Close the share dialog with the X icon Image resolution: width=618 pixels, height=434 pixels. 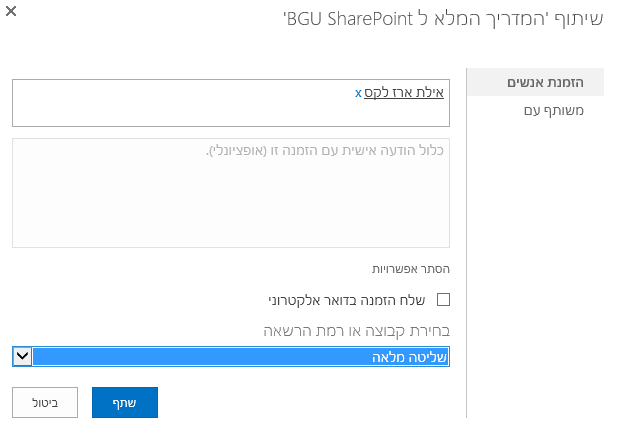click(x=11, y=11)
